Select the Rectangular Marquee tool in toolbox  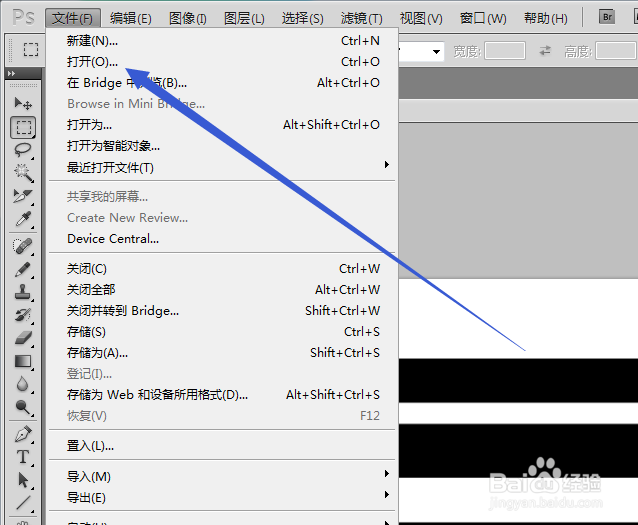(23, 127)
